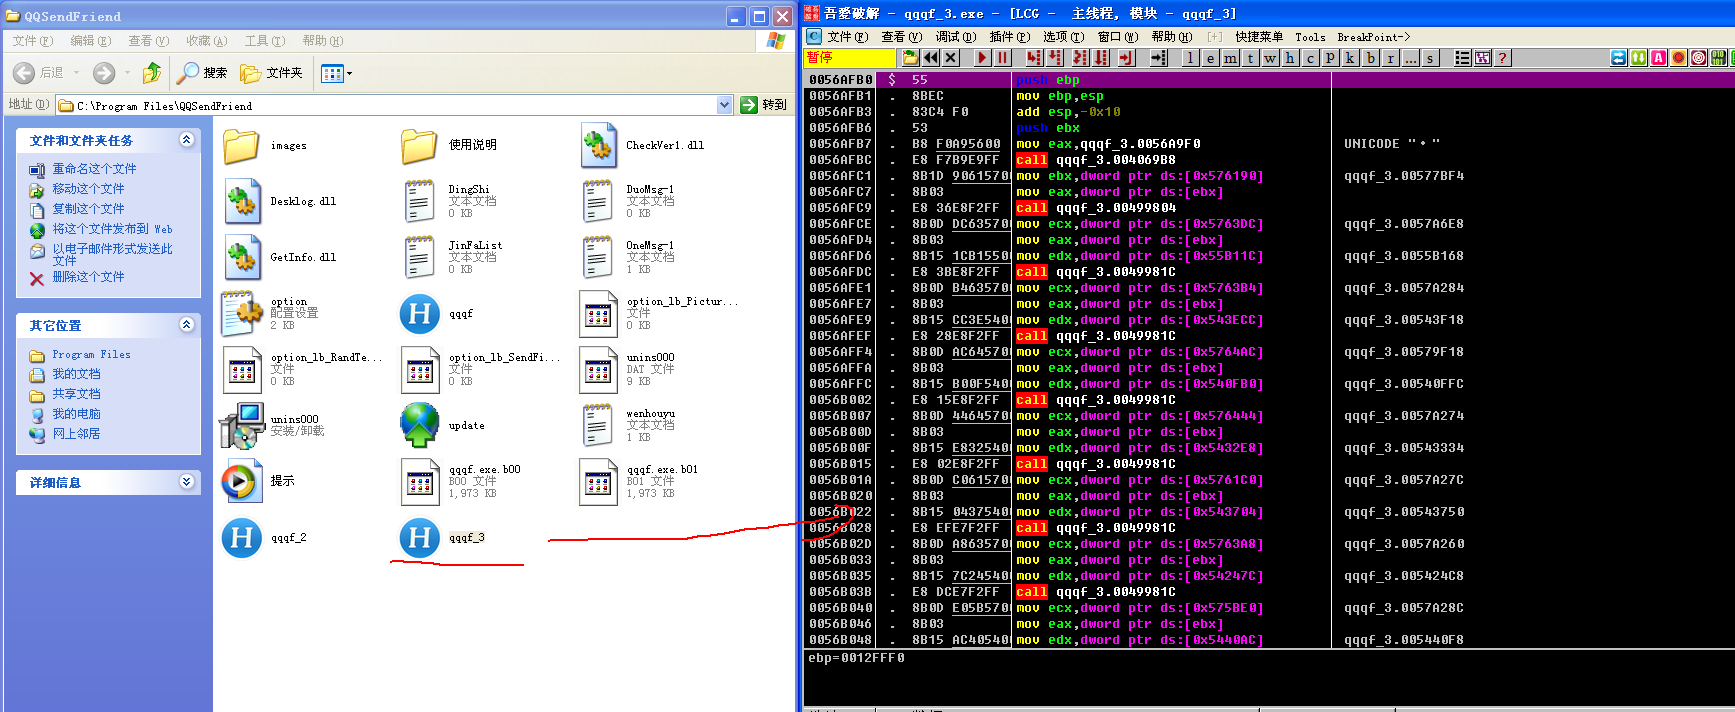
Task: Open Source window with the 's' button
Action: [1430, 58]
